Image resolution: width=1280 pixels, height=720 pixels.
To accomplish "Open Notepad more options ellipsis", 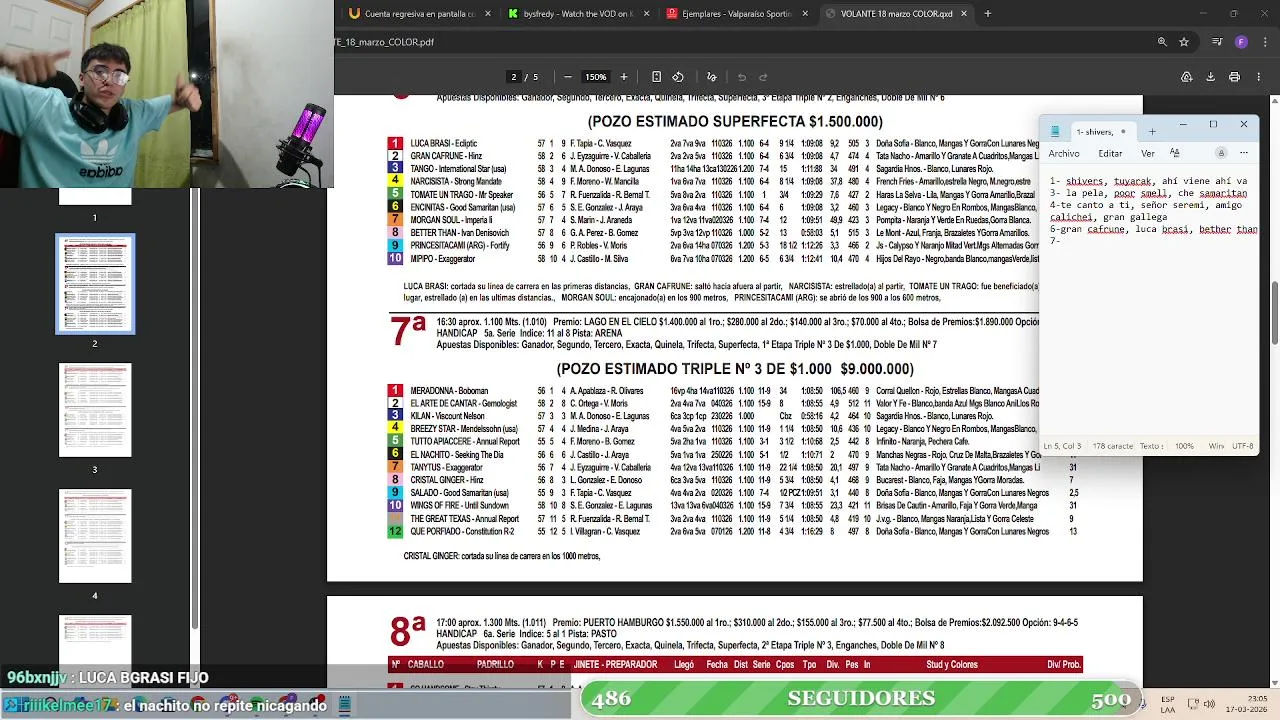I will pos(1244,153).
